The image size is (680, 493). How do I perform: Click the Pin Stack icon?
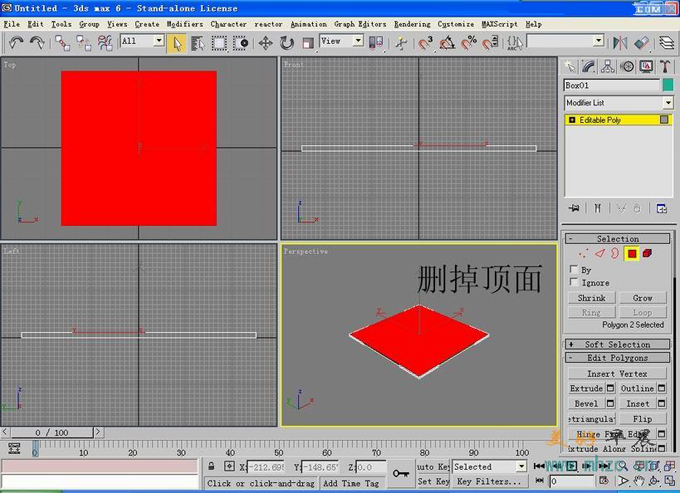(x=574, y=208)
